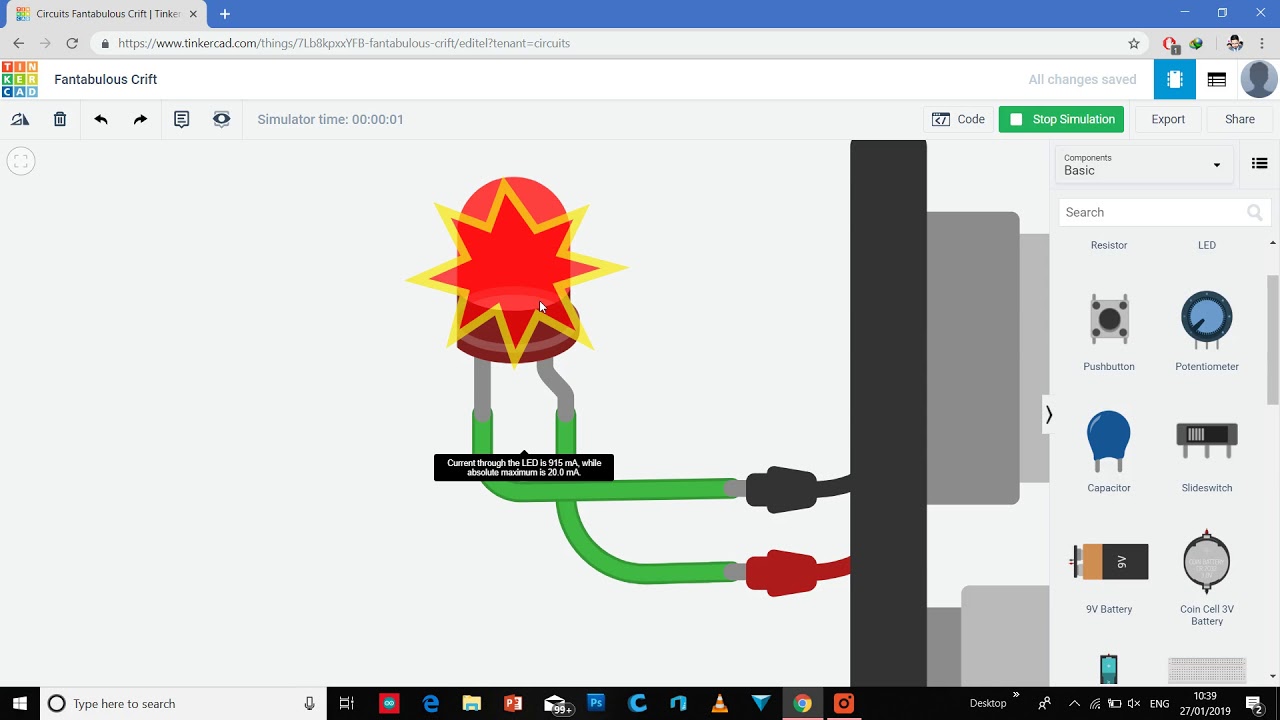Collapse the components panel arrow
1280x720 pixels.
1048,414
